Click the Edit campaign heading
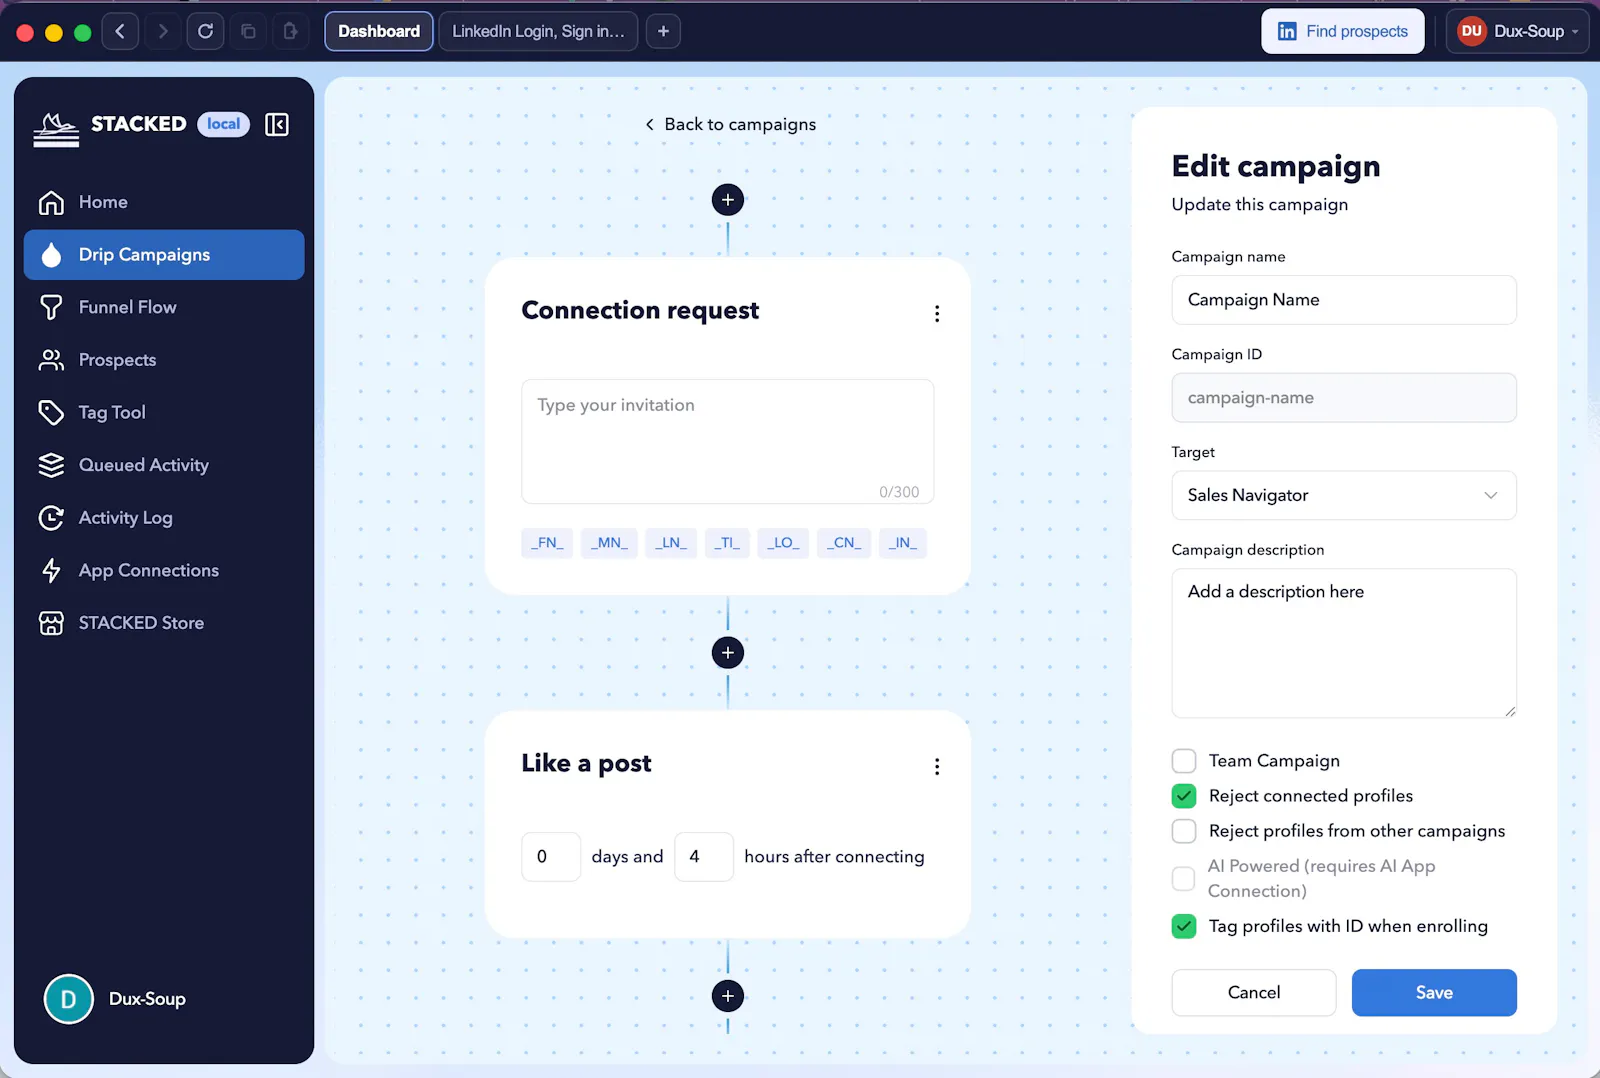 coord(1276,166)
